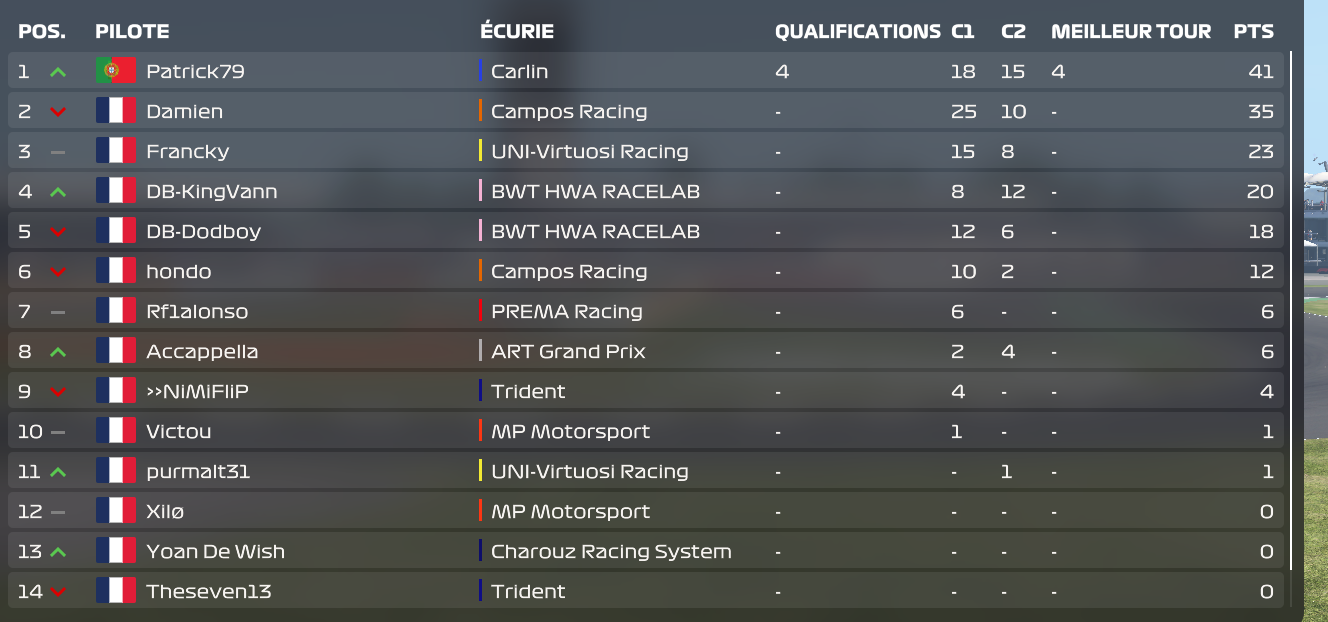Select the PILOTE column header
Viewport: 1328px width, 622px height.
[x=132, y=32]
